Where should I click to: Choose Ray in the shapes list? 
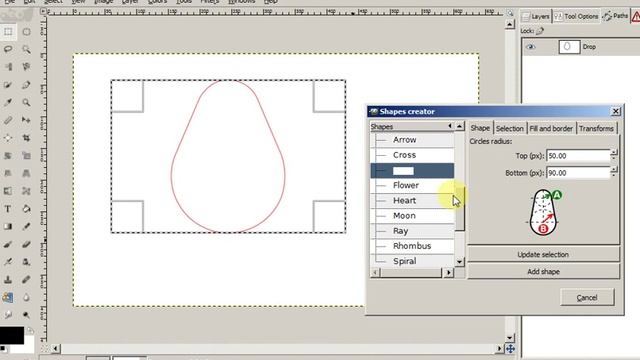412,231
